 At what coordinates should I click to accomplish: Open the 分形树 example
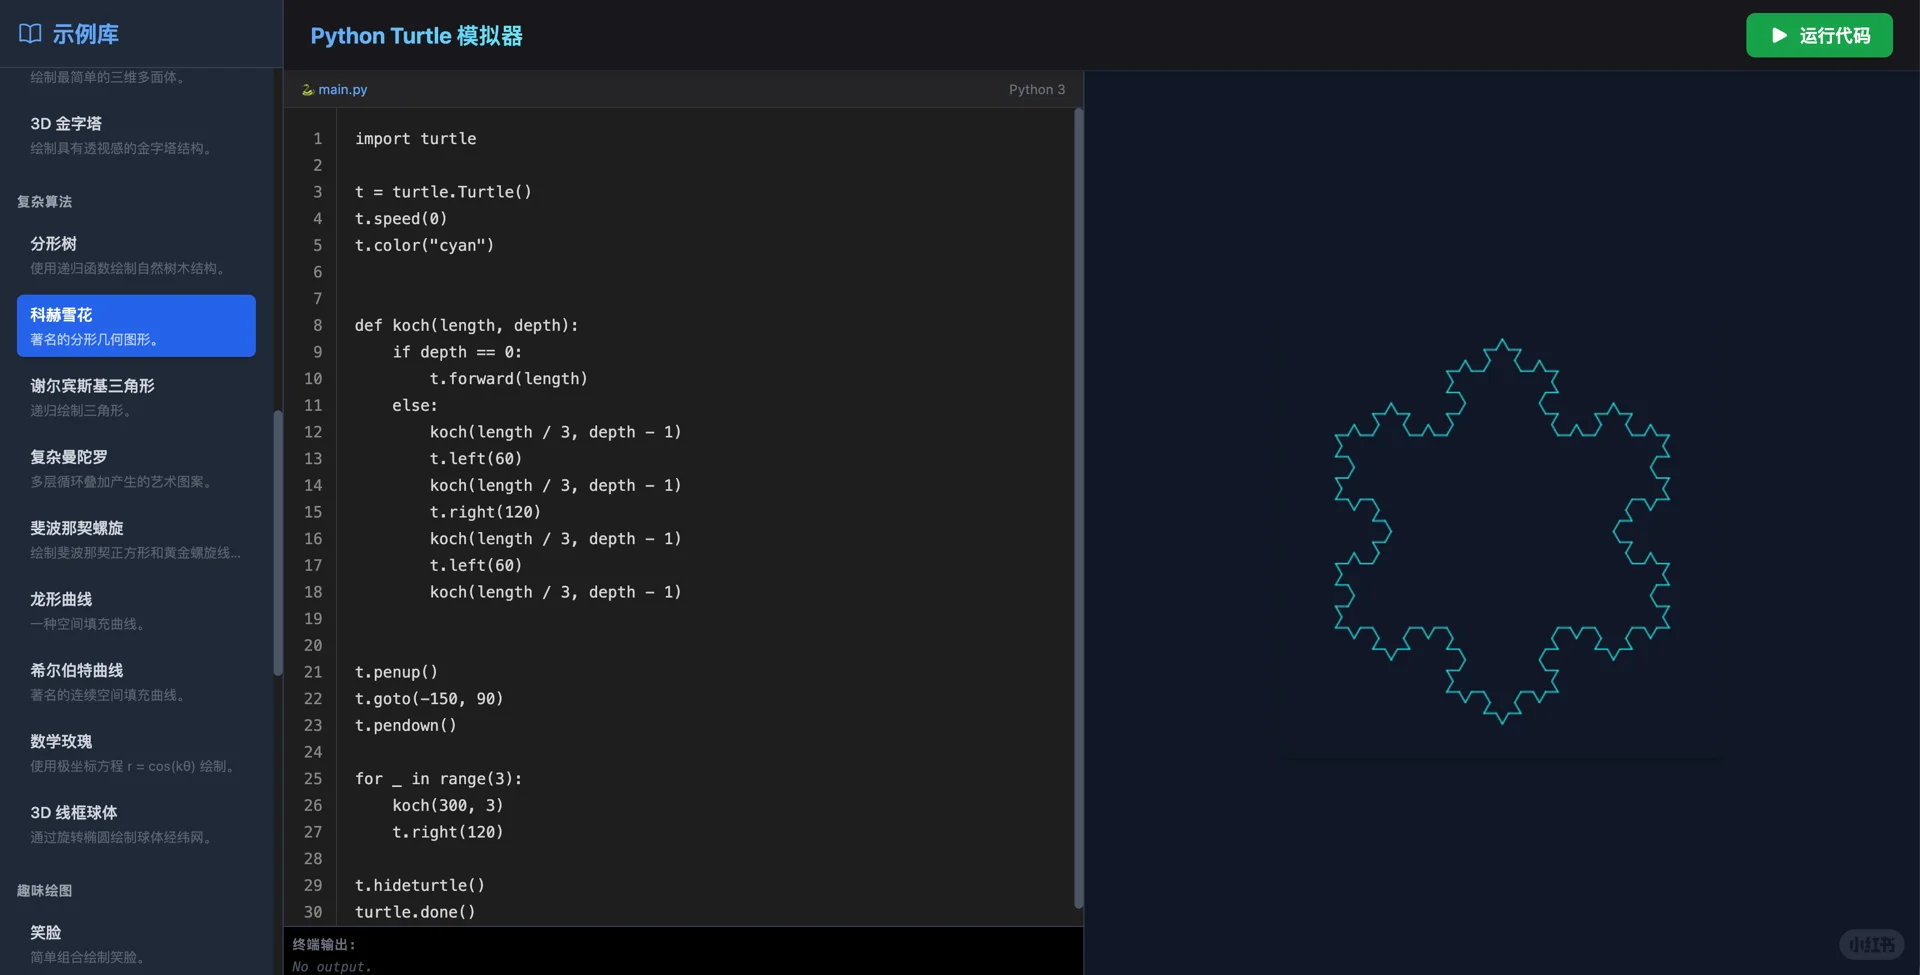pos(135,254)
